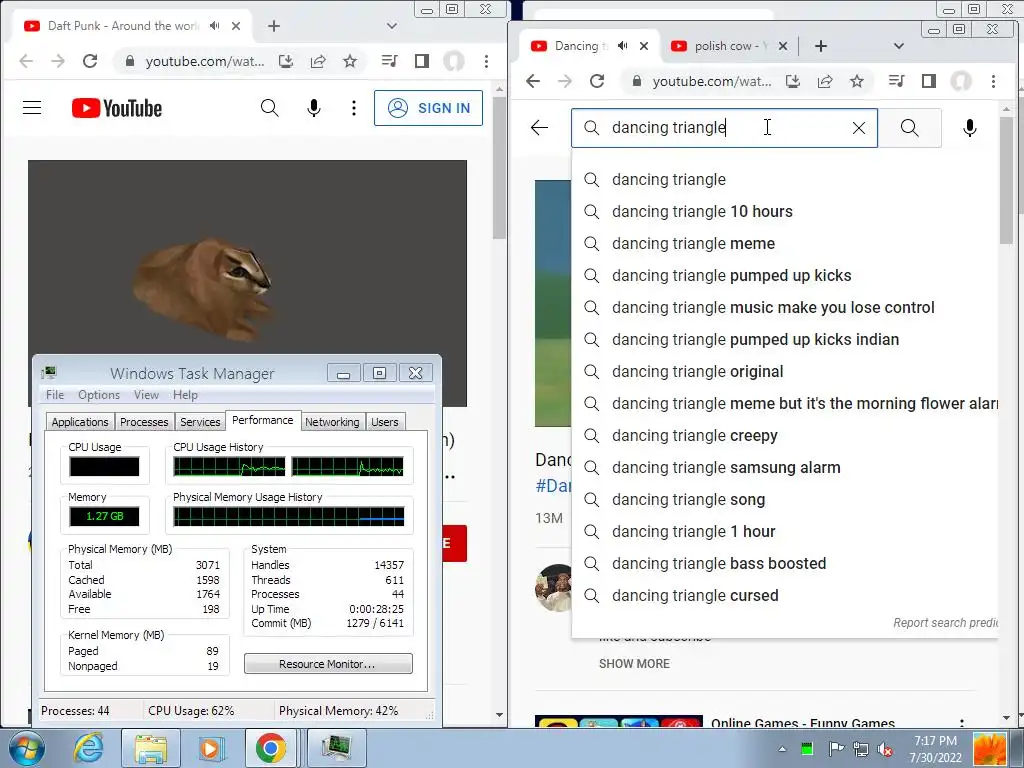Reload page in right Chrome window
The width and height of the screenshot is (1024, 768).
coord(597,81)
